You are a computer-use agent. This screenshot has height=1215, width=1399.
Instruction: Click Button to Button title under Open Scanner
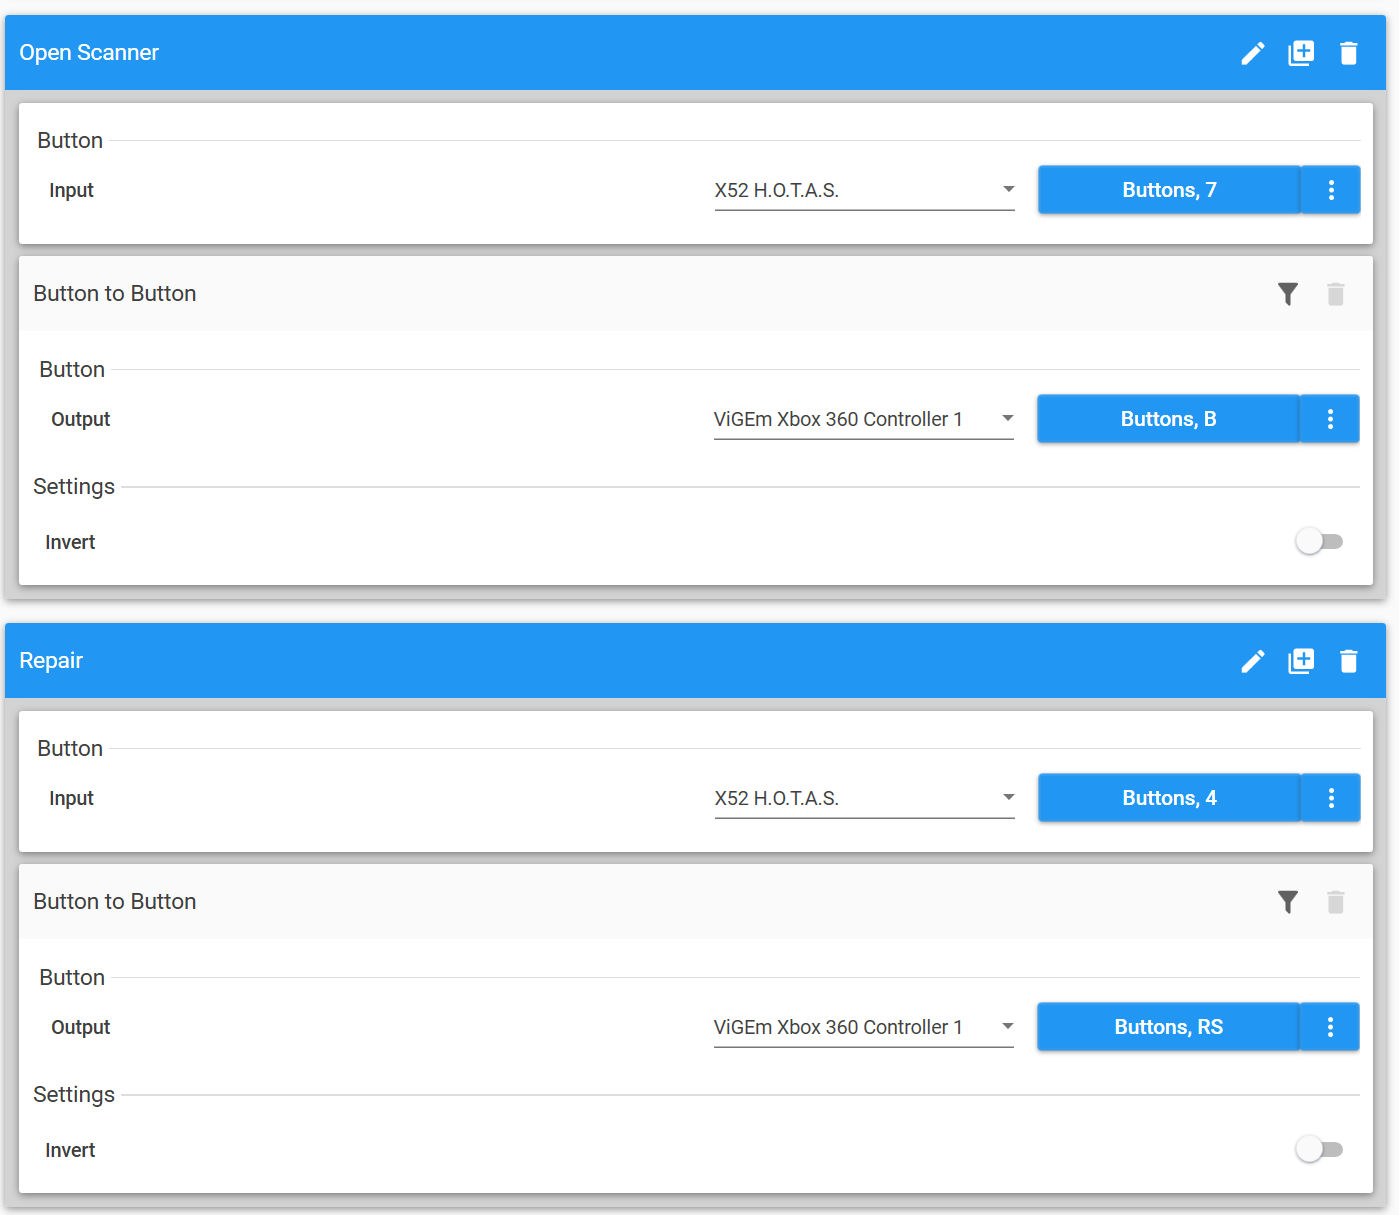tap(115, 294)
